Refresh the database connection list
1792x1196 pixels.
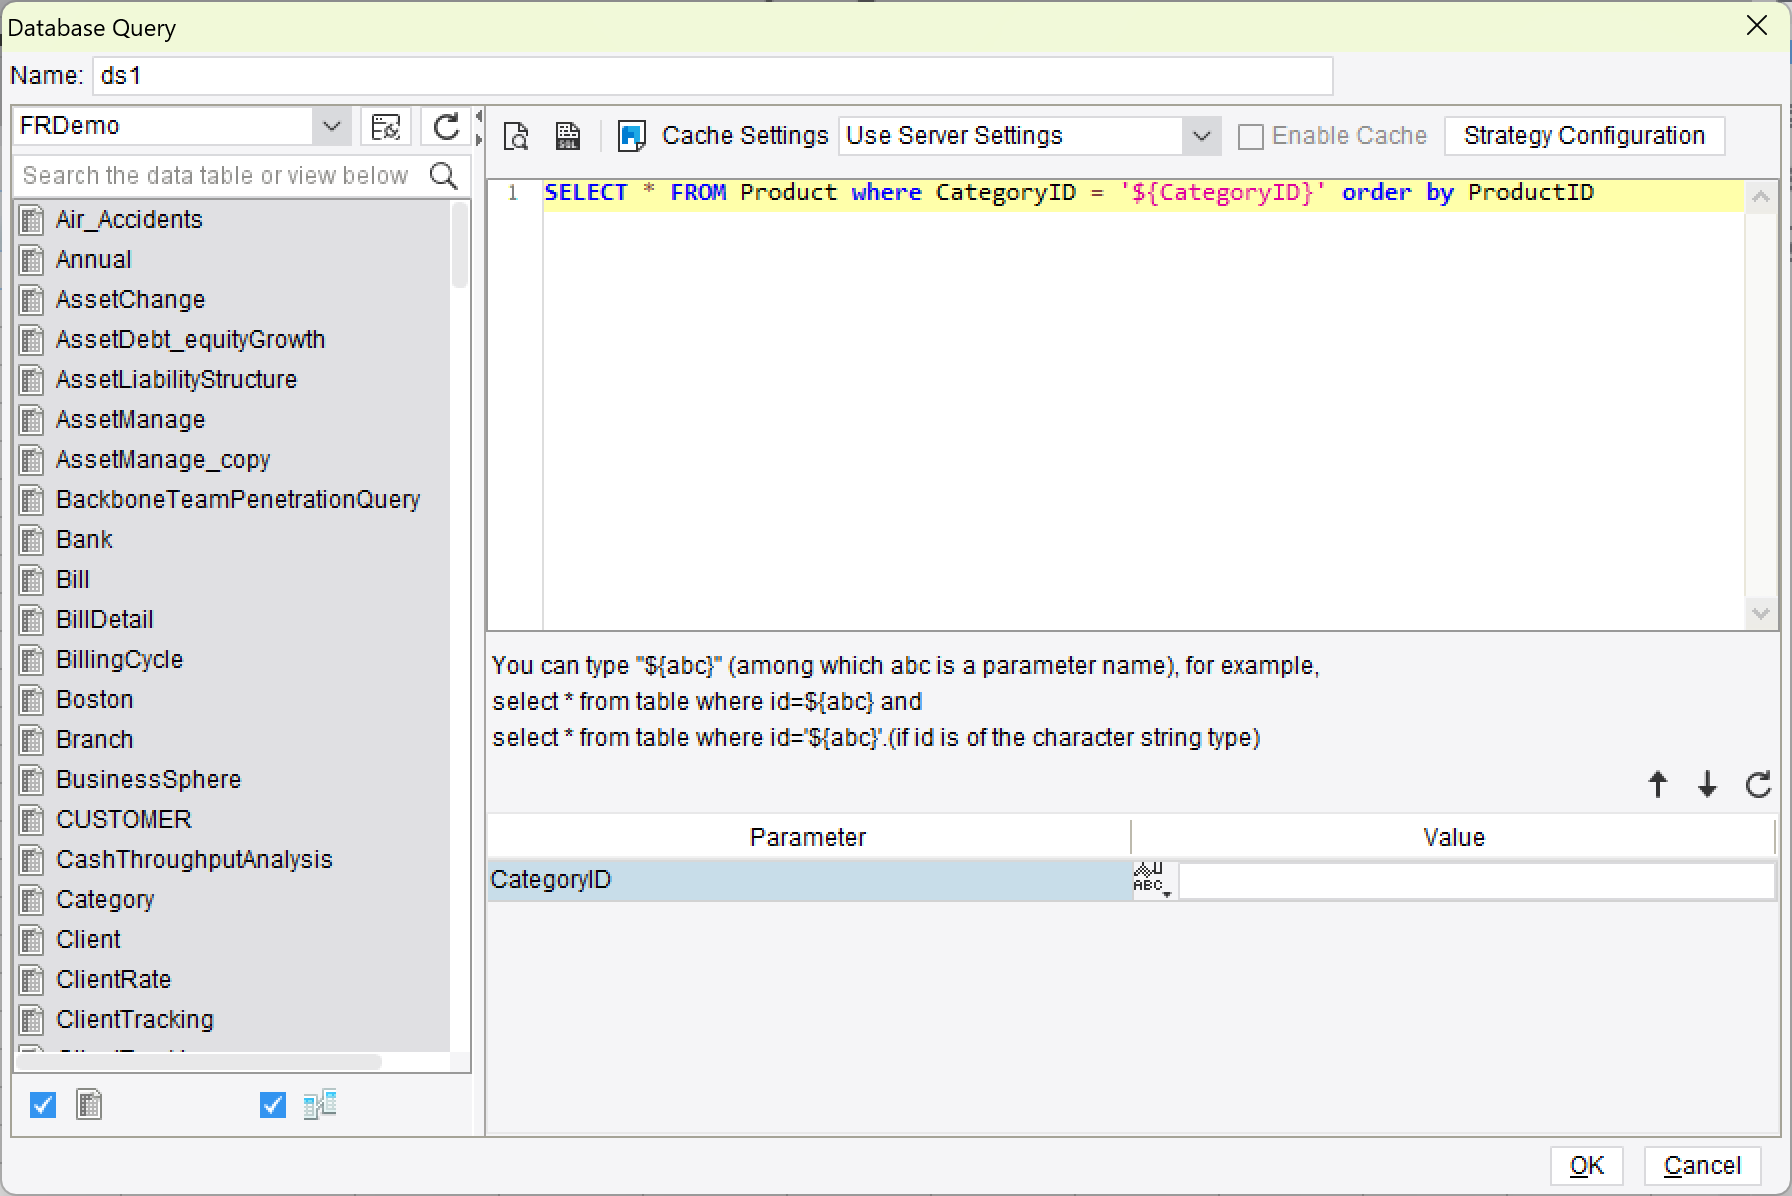[x=447, y=126]
